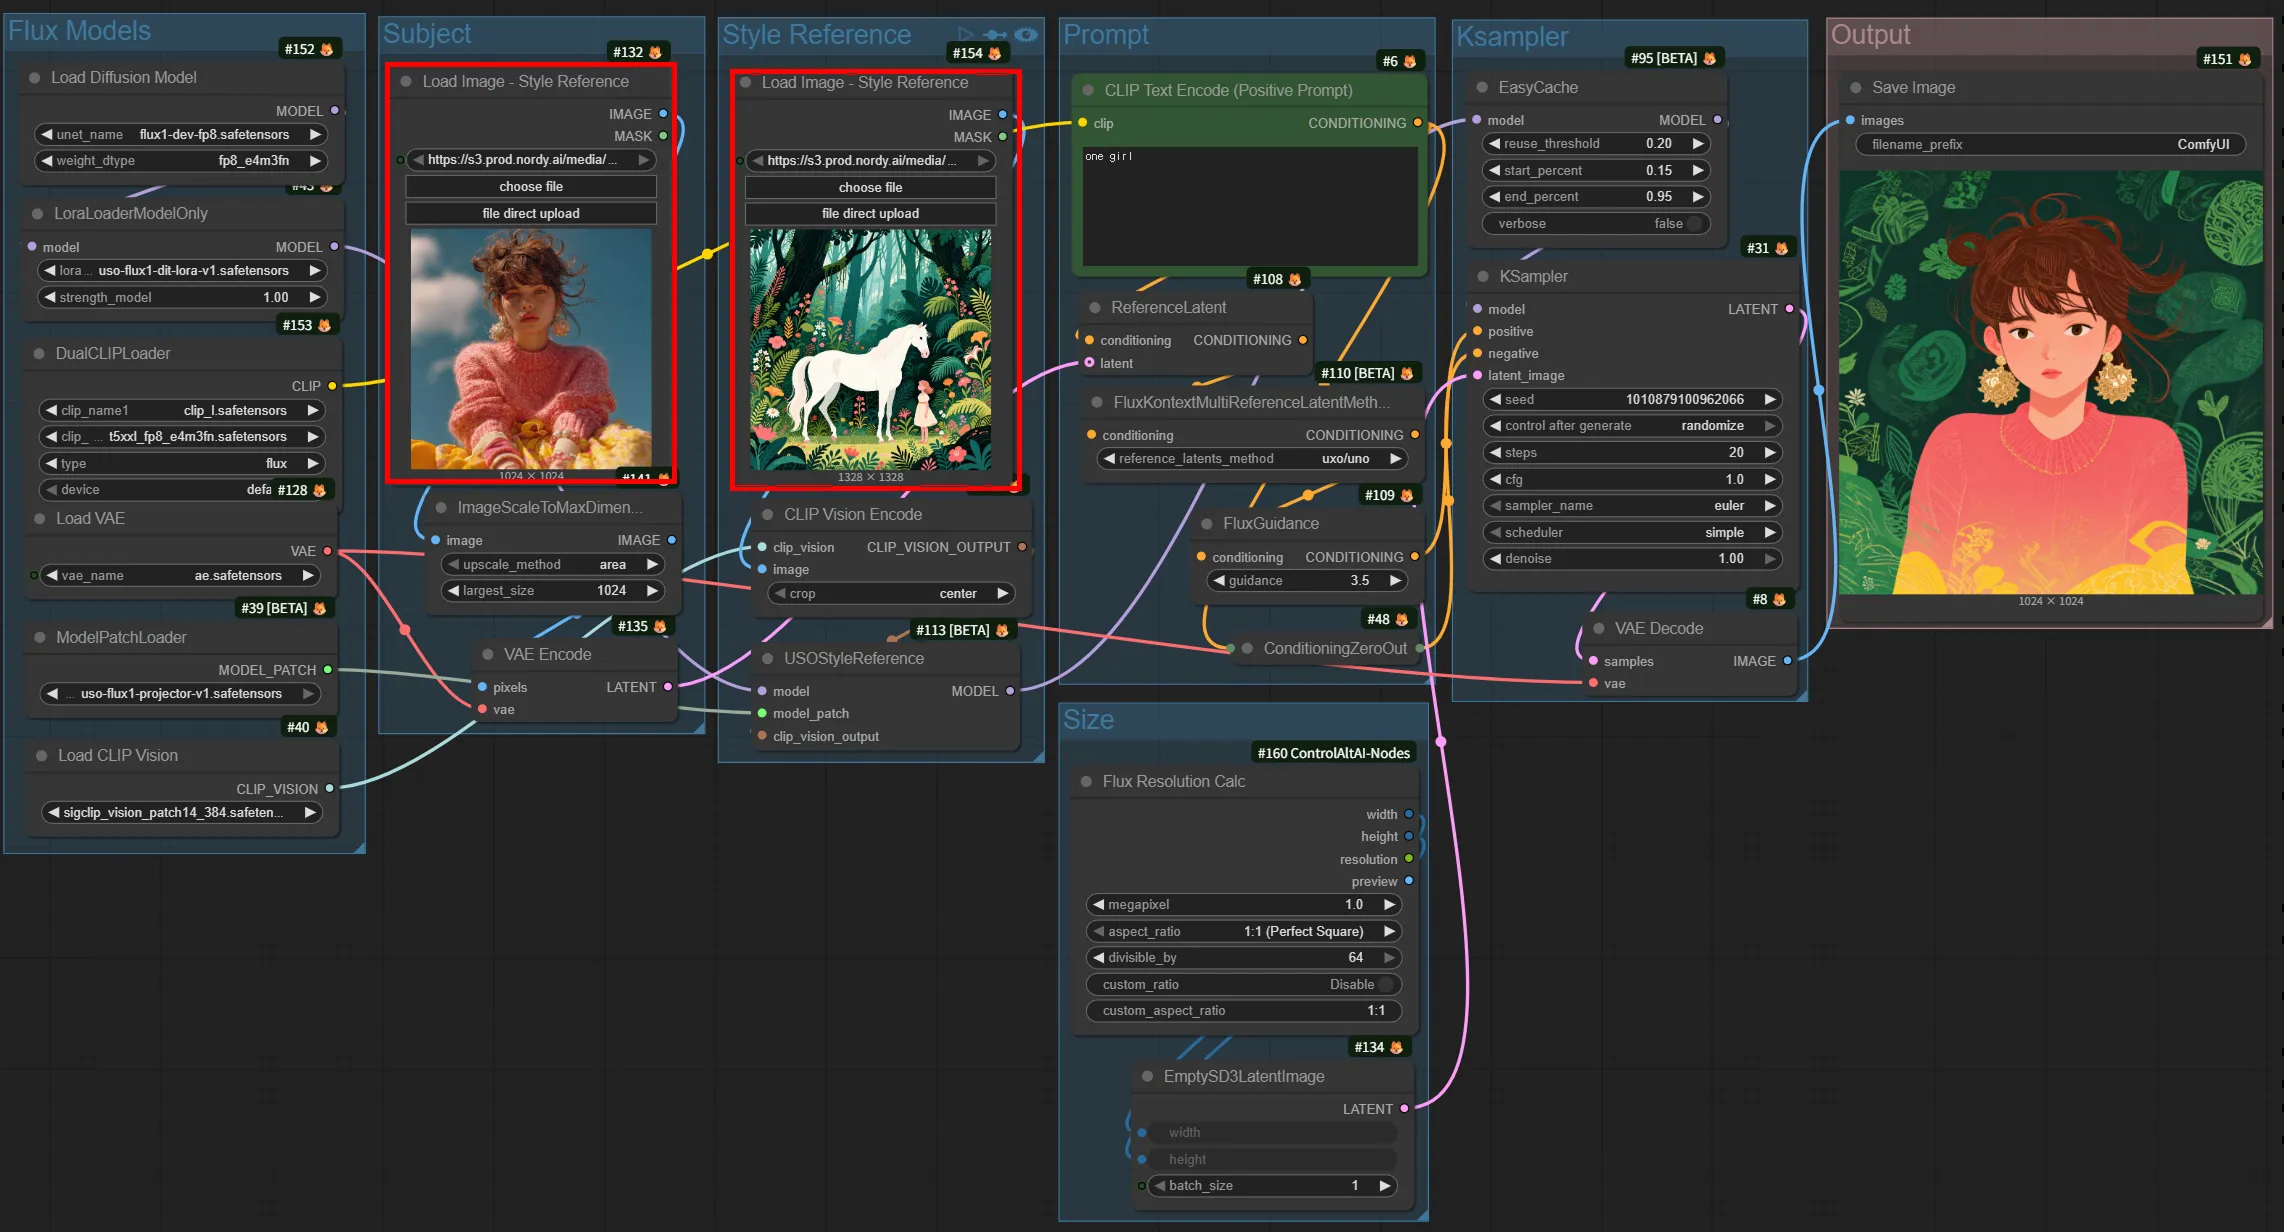Click the seed value field in KSampler
Screen dimensions: 2284x1232
click(x=1632, y=400)
